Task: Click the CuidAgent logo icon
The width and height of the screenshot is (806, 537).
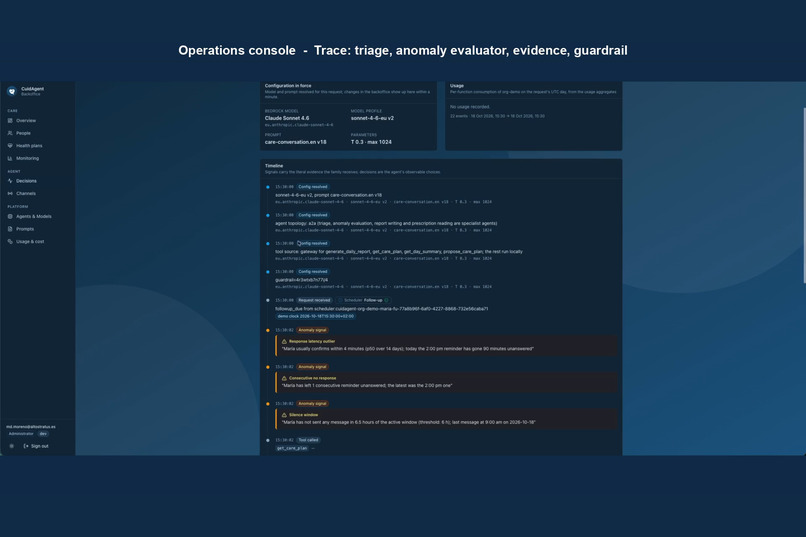Action: (12, 91)
